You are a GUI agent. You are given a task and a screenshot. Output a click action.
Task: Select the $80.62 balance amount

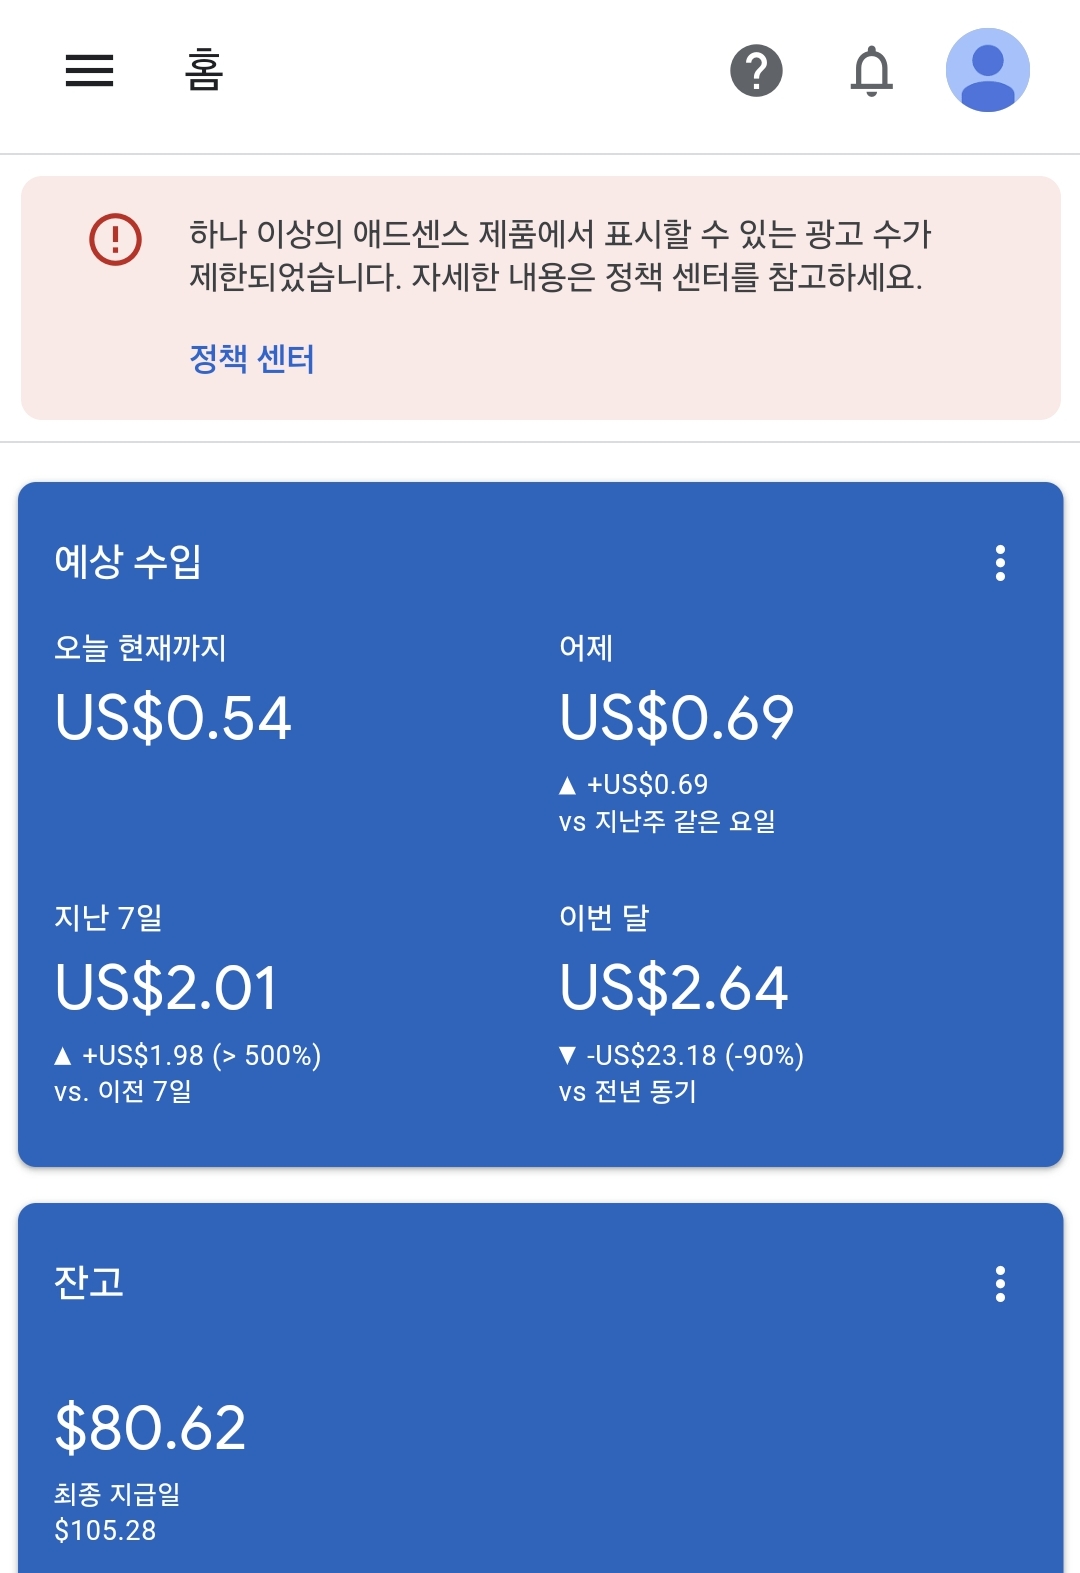[x=150, y=1427]
